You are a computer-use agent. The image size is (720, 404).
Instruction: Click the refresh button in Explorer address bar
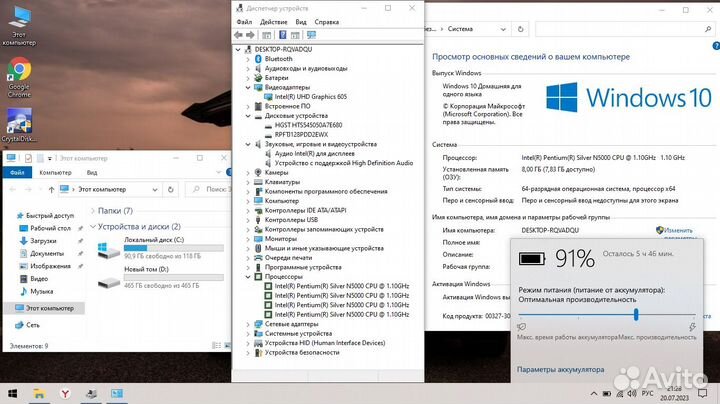tap(170, 189)
